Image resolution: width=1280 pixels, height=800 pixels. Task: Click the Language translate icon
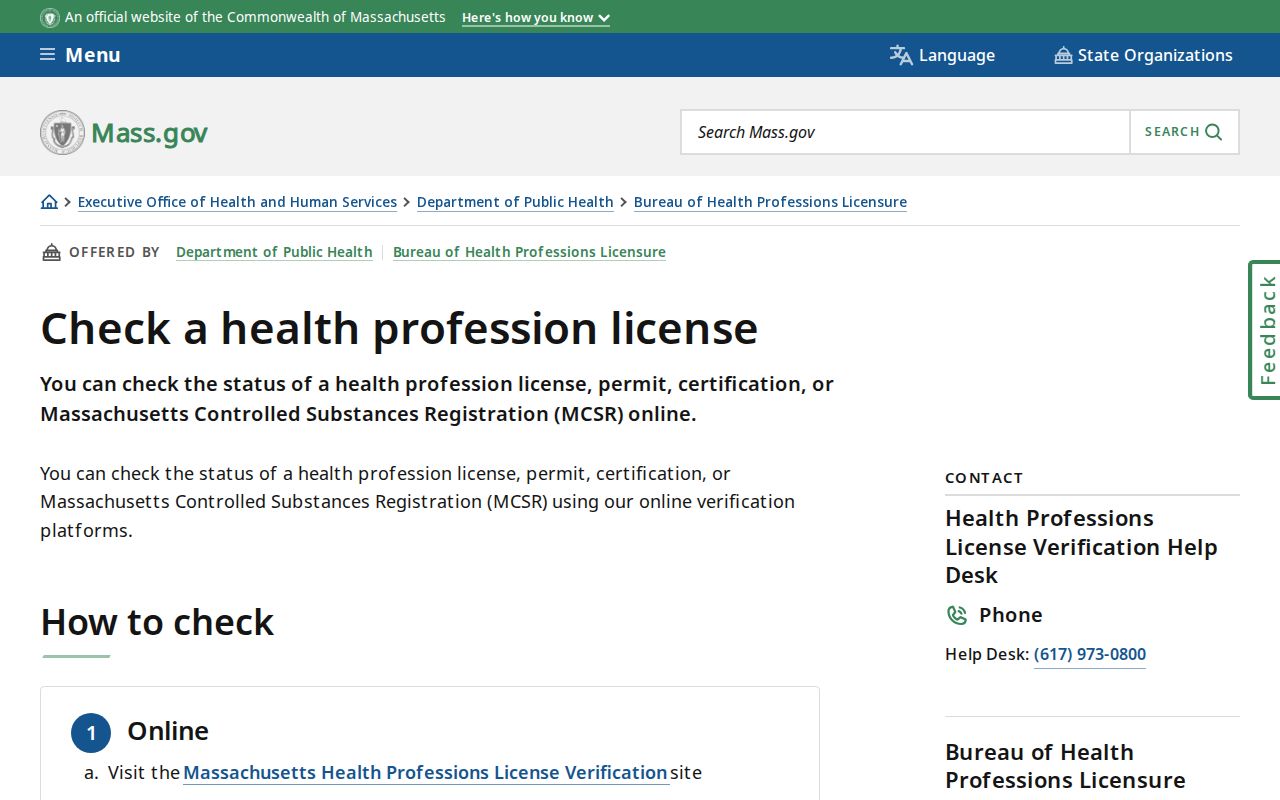(901, 55)
